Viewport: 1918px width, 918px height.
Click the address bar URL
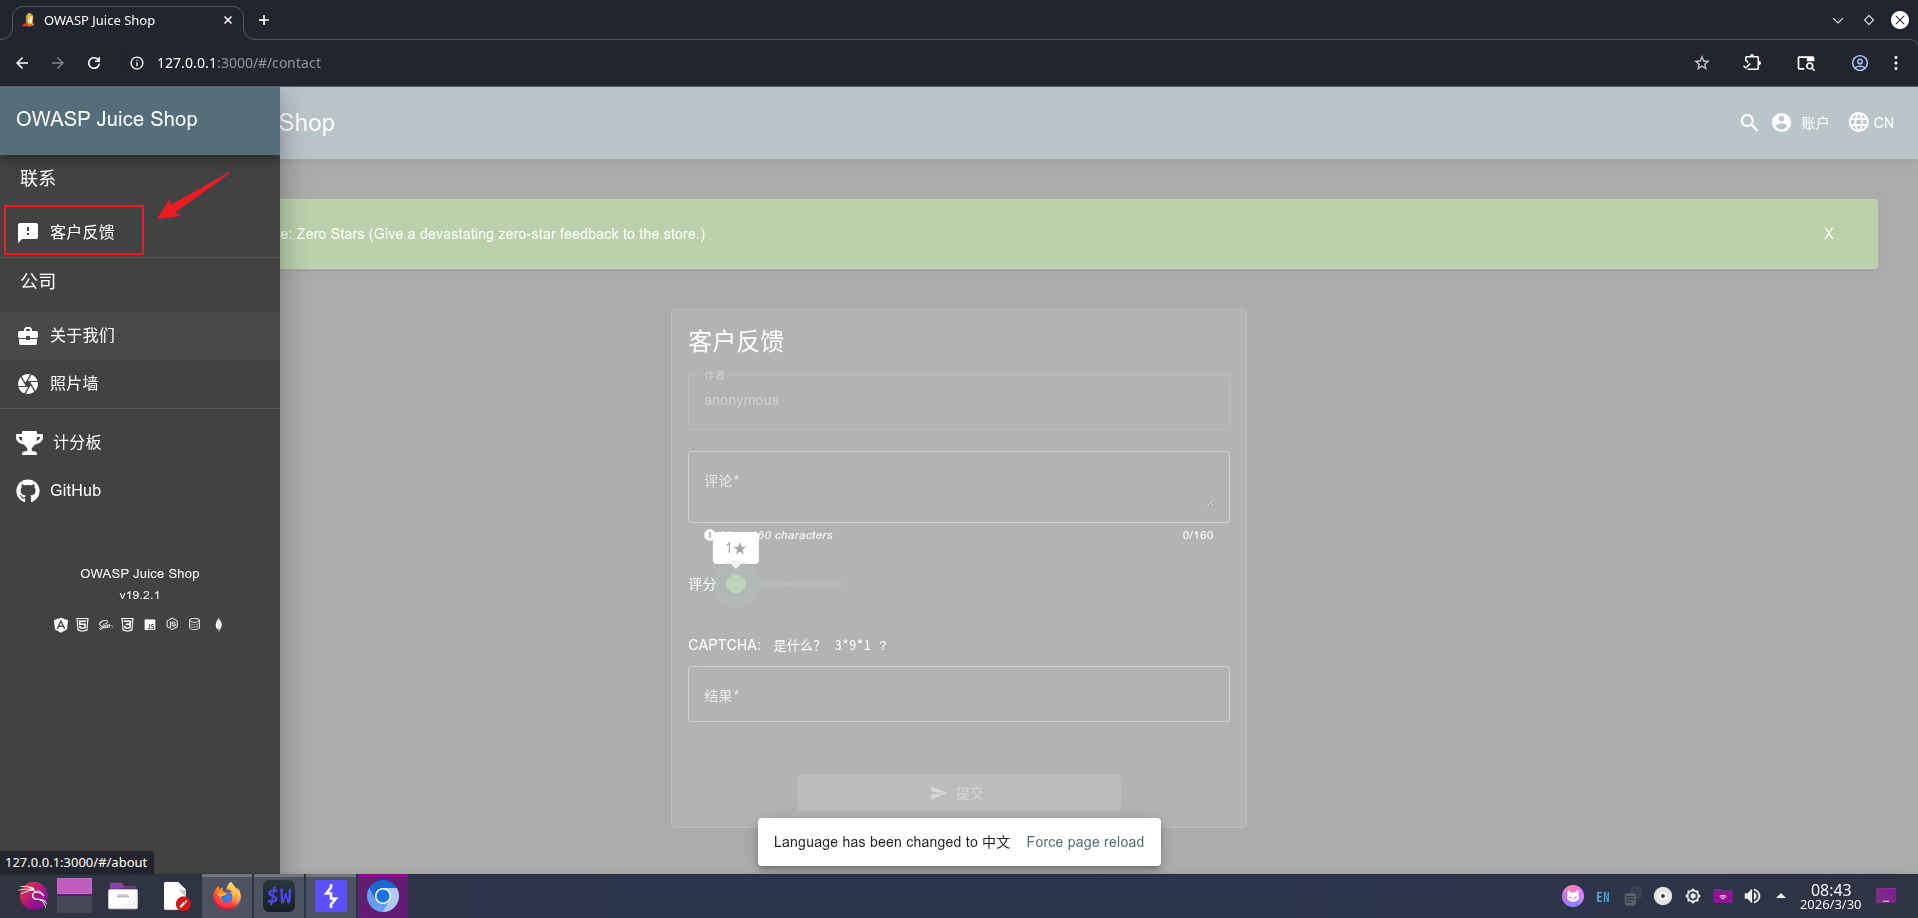pyautogui.click(x=239, y=63)
